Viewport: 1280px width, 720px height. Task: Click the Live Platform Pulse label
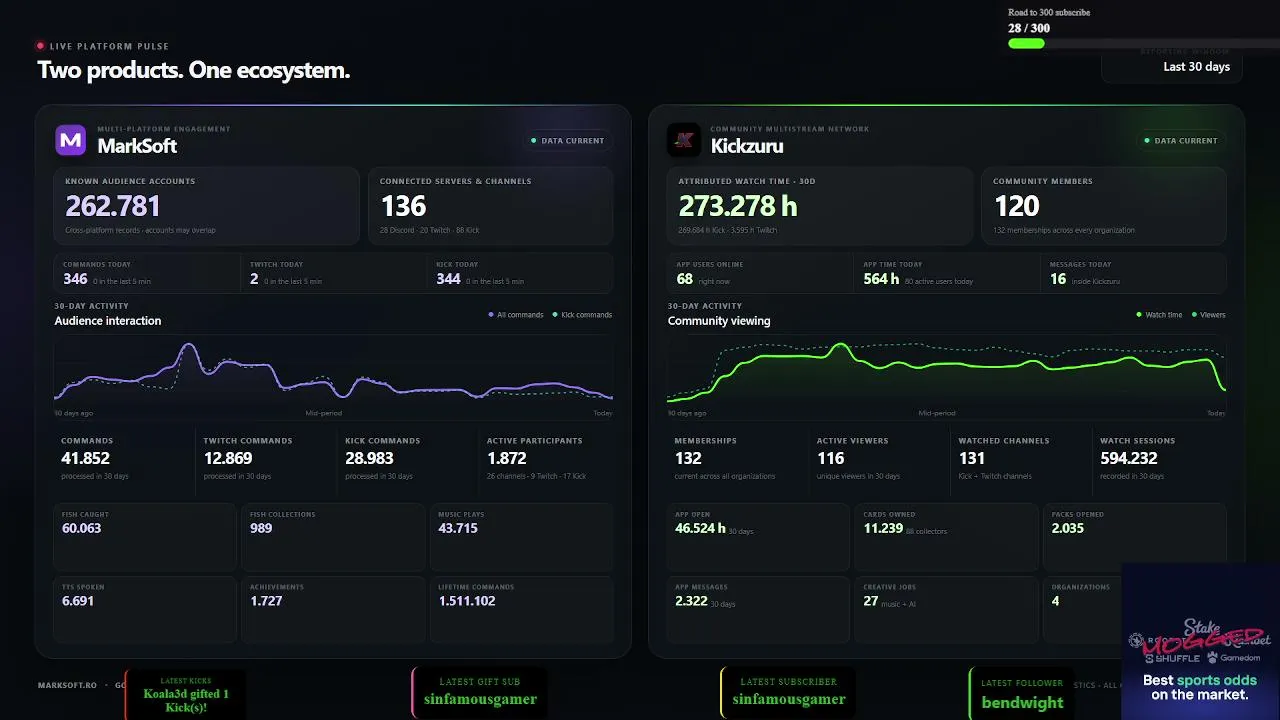109,46
